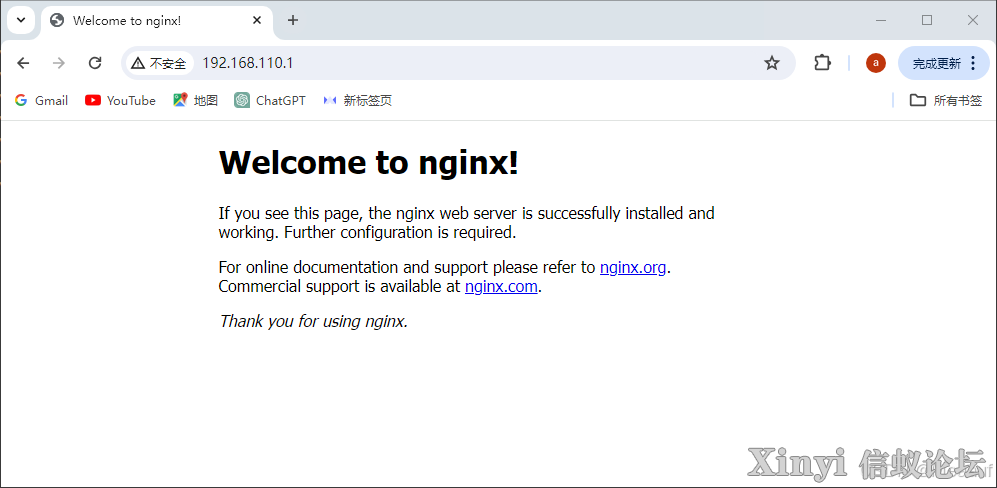Screen dimensions: 997x488
Task: Reload the current page
Action: [95, 63]
